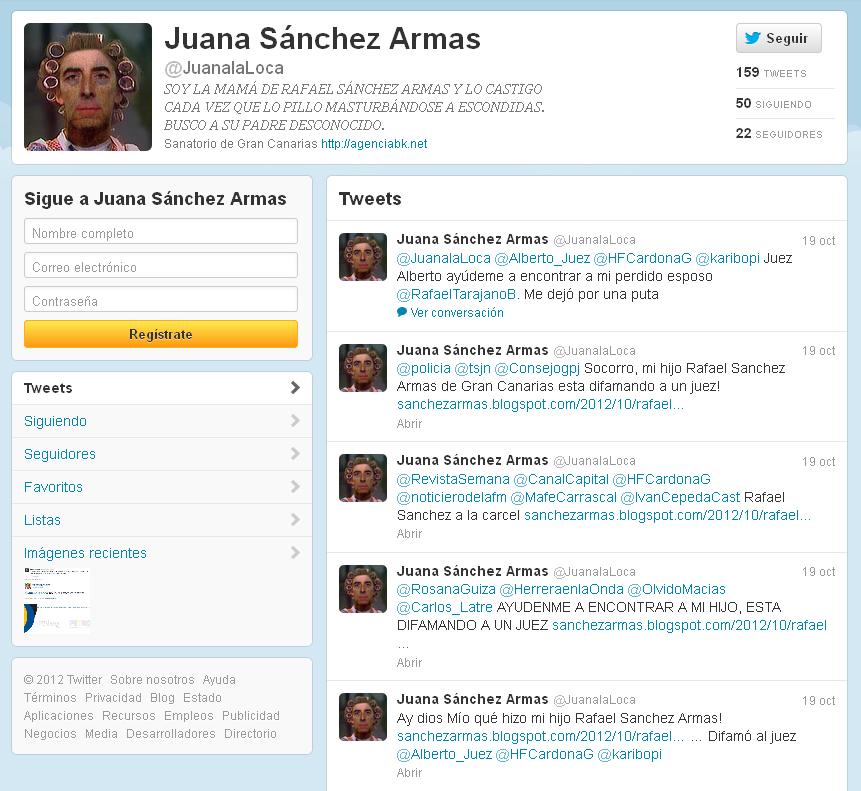Click the chevron arrow beside Seguidores

(295, 453)
